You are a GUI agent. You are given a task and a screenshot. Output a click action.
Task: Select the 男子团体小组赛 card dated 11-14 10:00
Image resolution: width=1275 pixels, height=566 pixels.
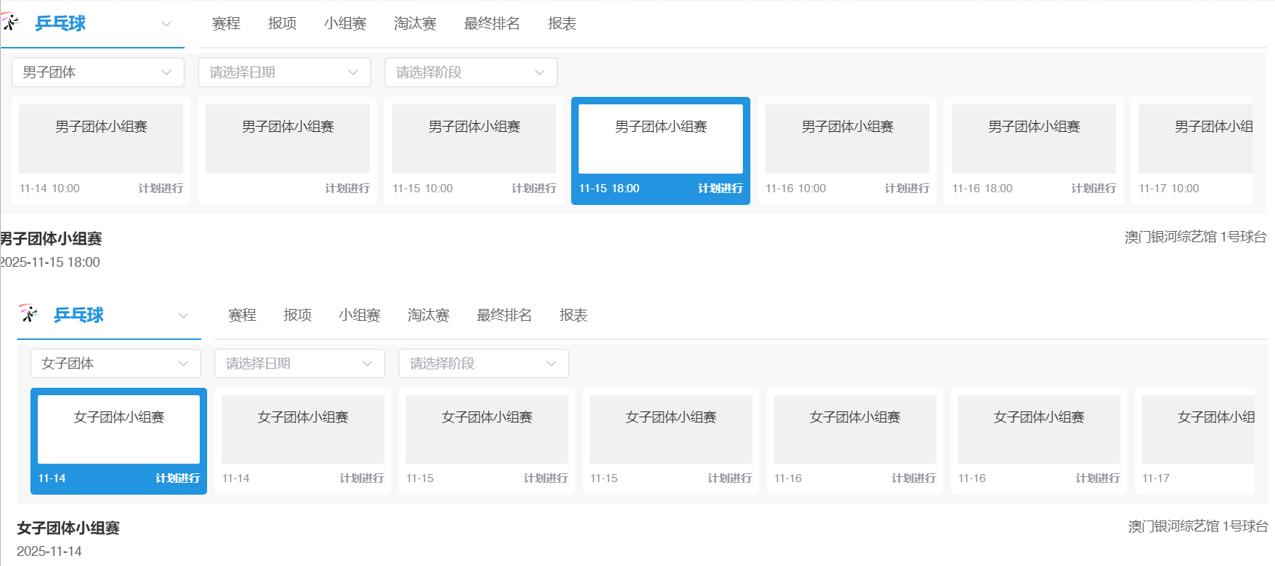coord(101,151)
